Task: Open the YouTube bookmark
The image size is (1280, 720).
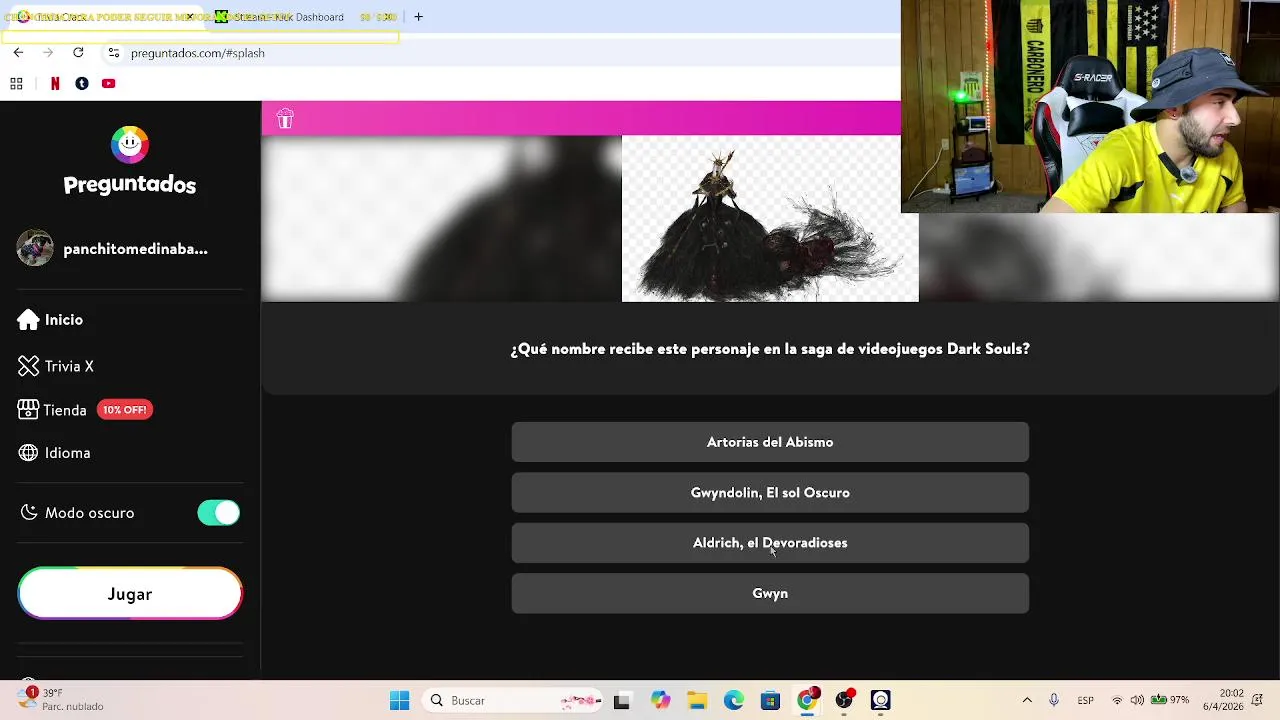Action: [109, 84]
